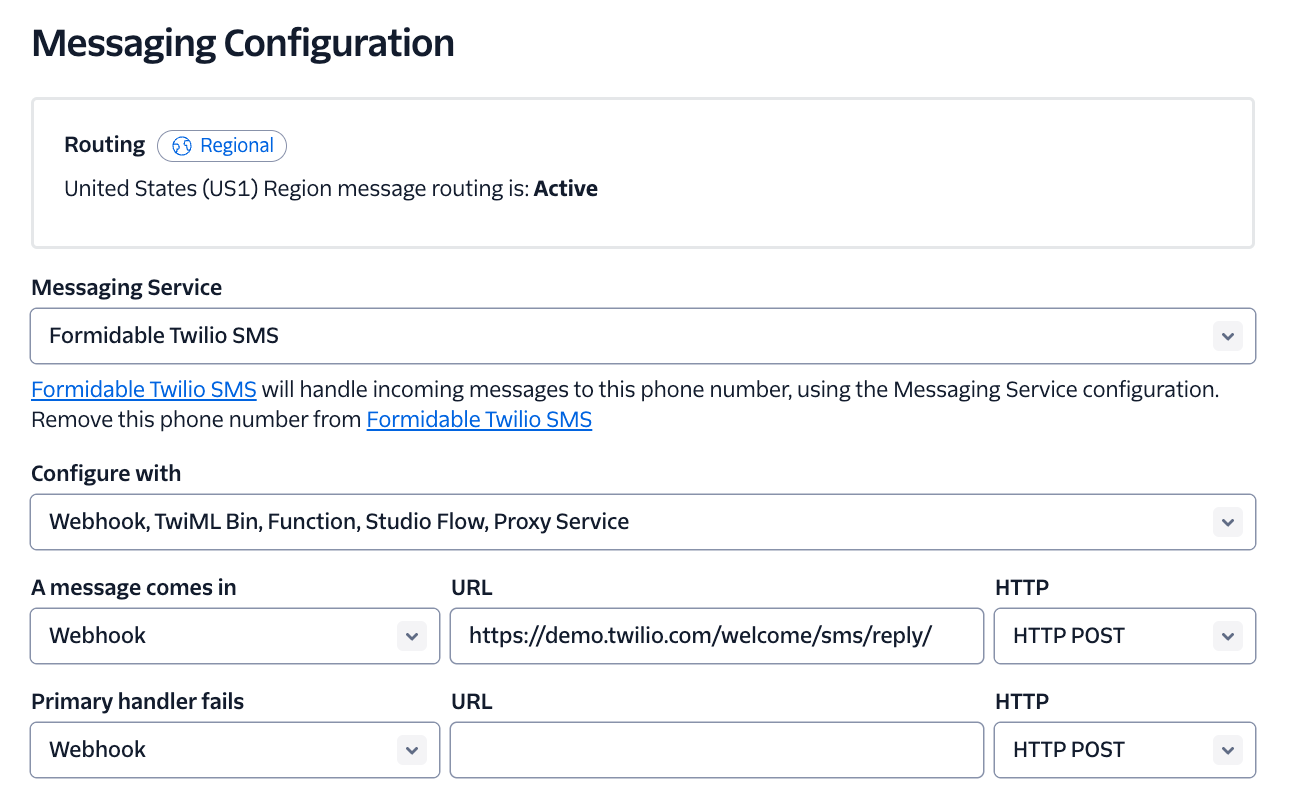The image size is (1300, 800).
Task: Click the Routing section label
Action: [104, 144]
